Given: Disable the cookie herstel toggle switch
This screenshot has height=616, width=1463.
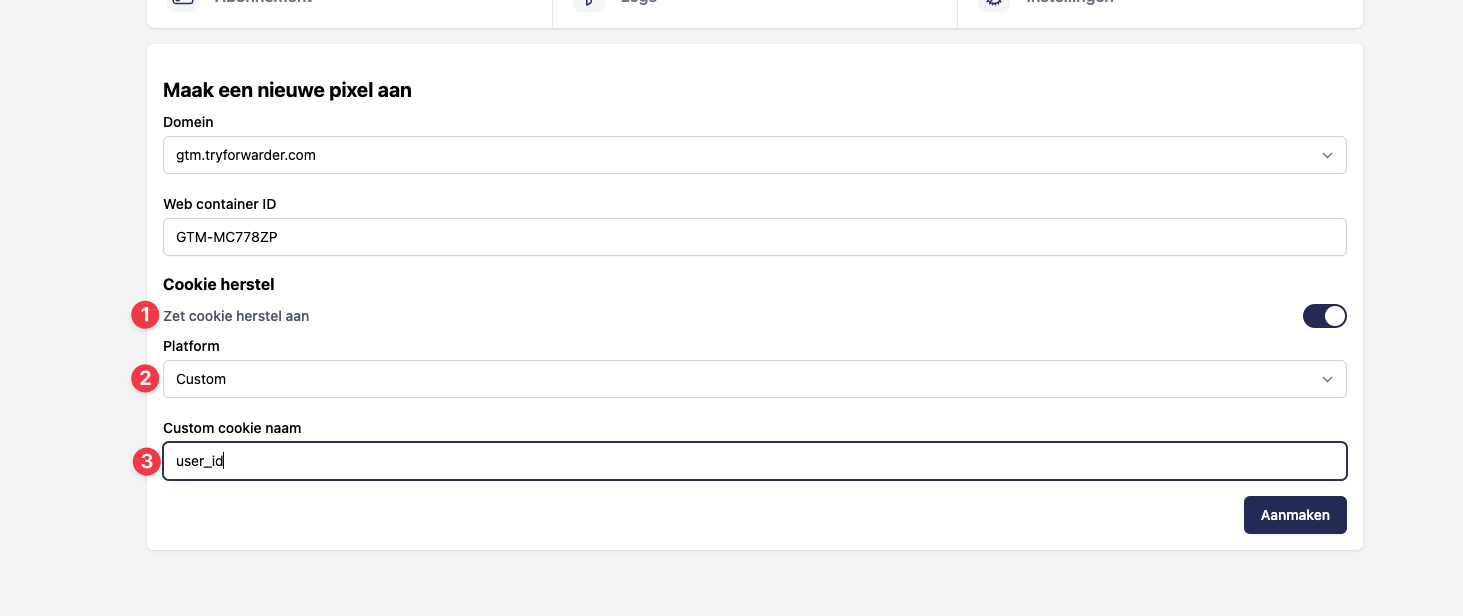Looking at the screenshot, I should coord(1324,316).
